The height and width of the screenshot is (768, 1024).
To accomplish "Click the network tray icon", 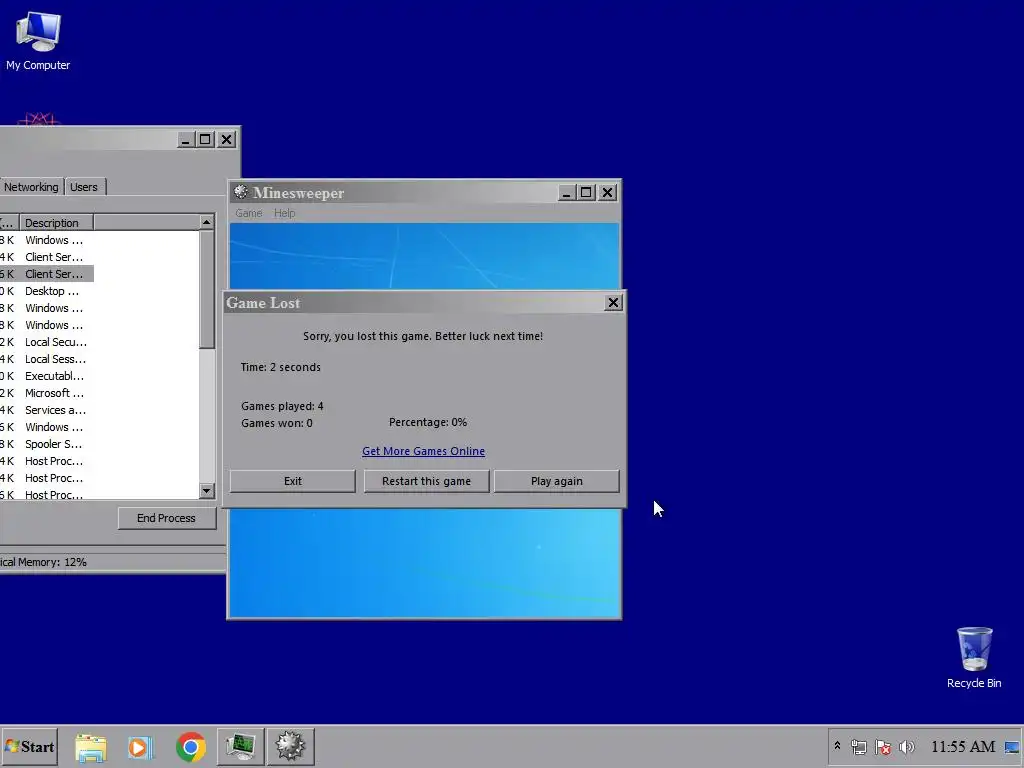I will 859,747.
